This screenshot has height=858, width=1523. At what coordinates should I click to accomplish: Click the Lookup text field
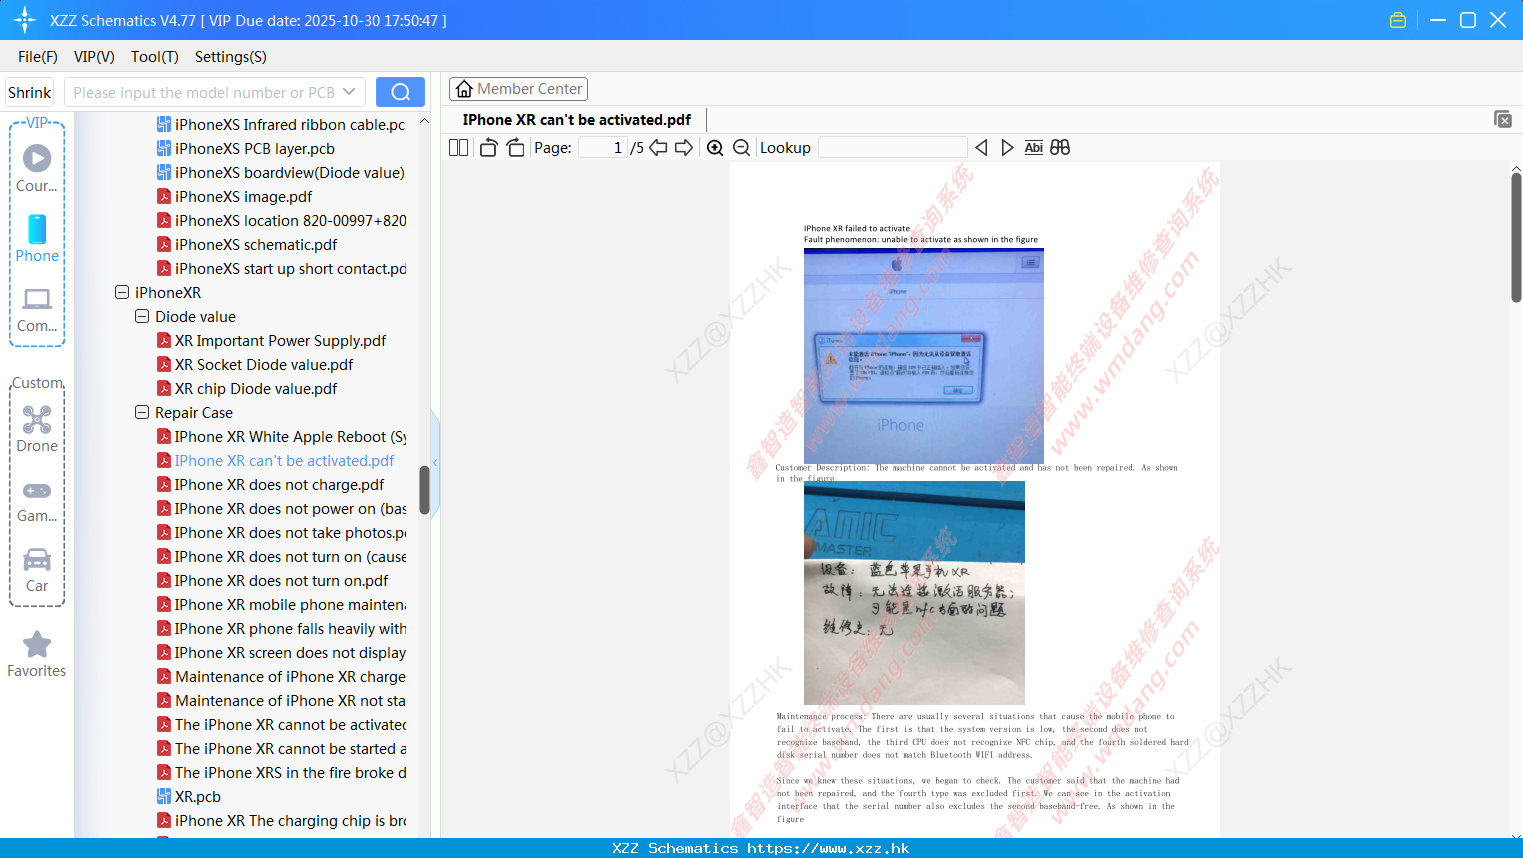(x=893, y=147)
